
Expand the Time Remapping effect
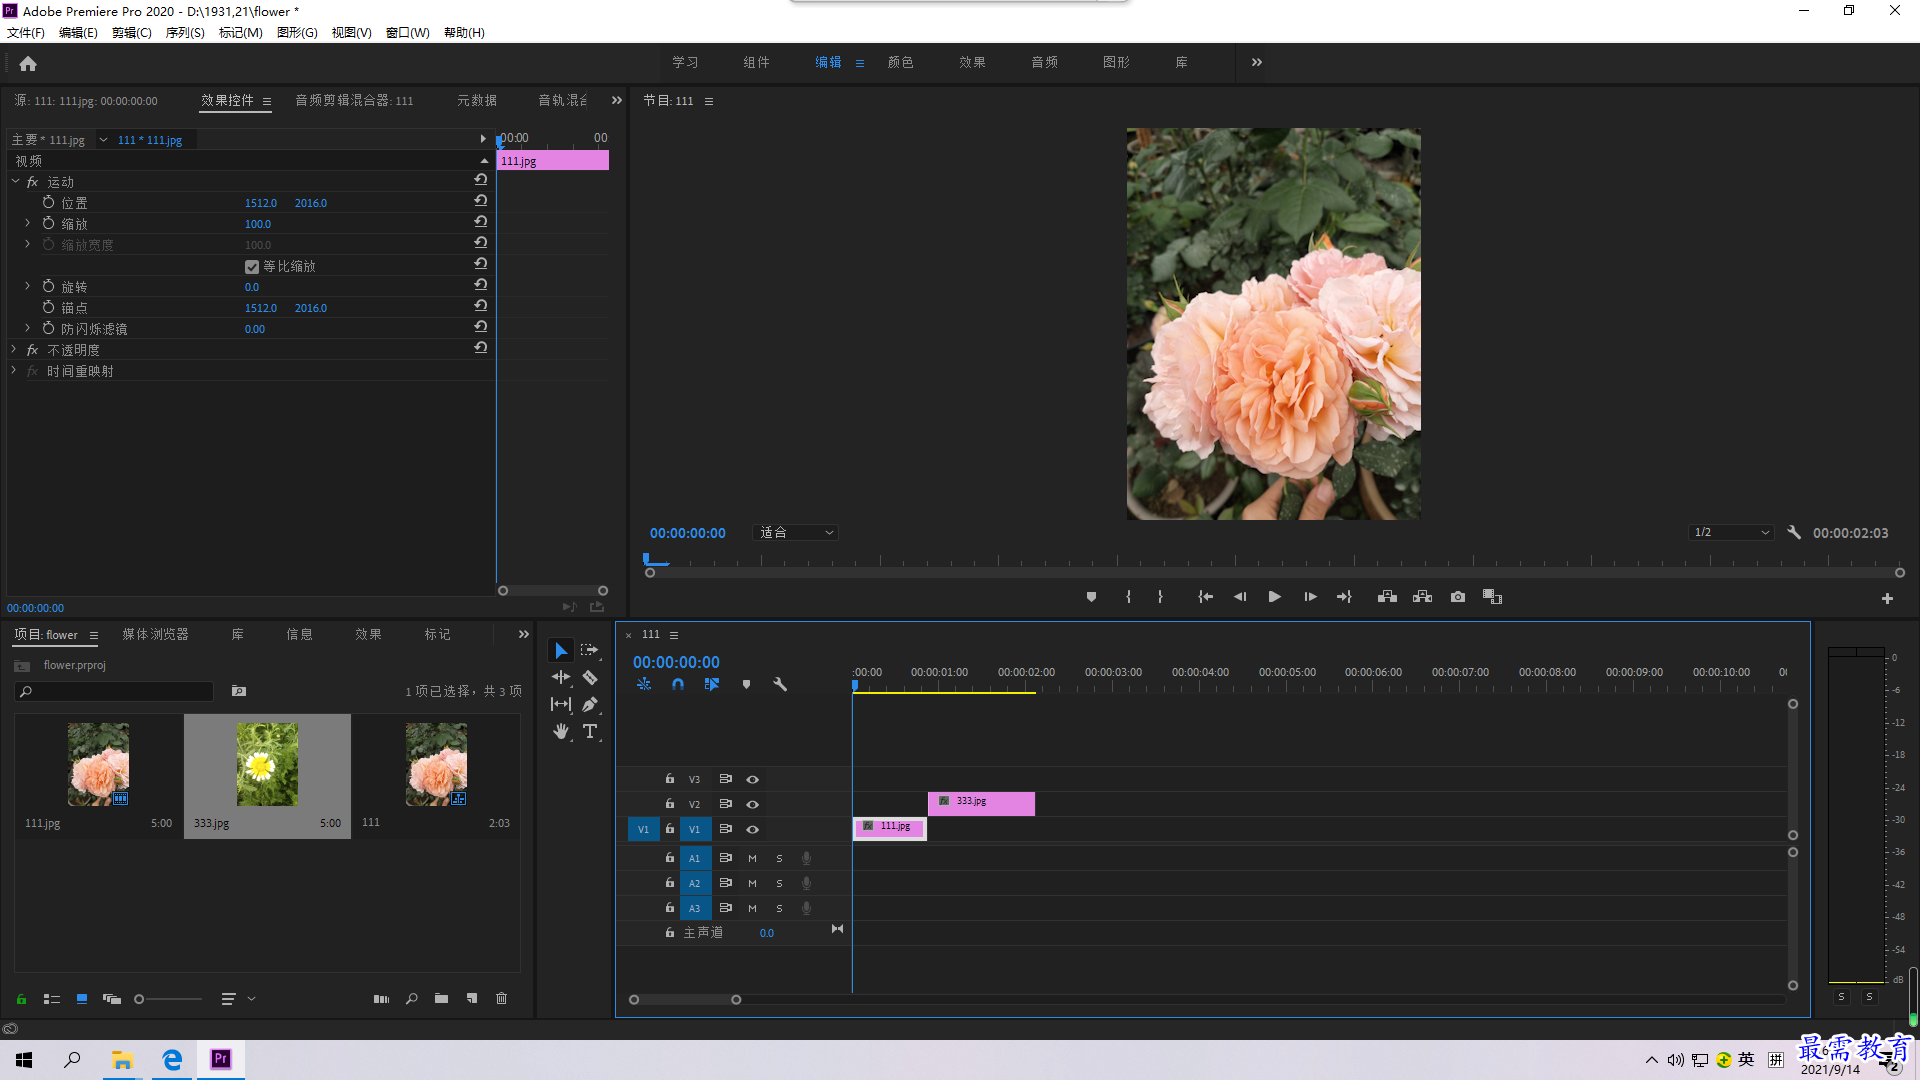point(14,371)
